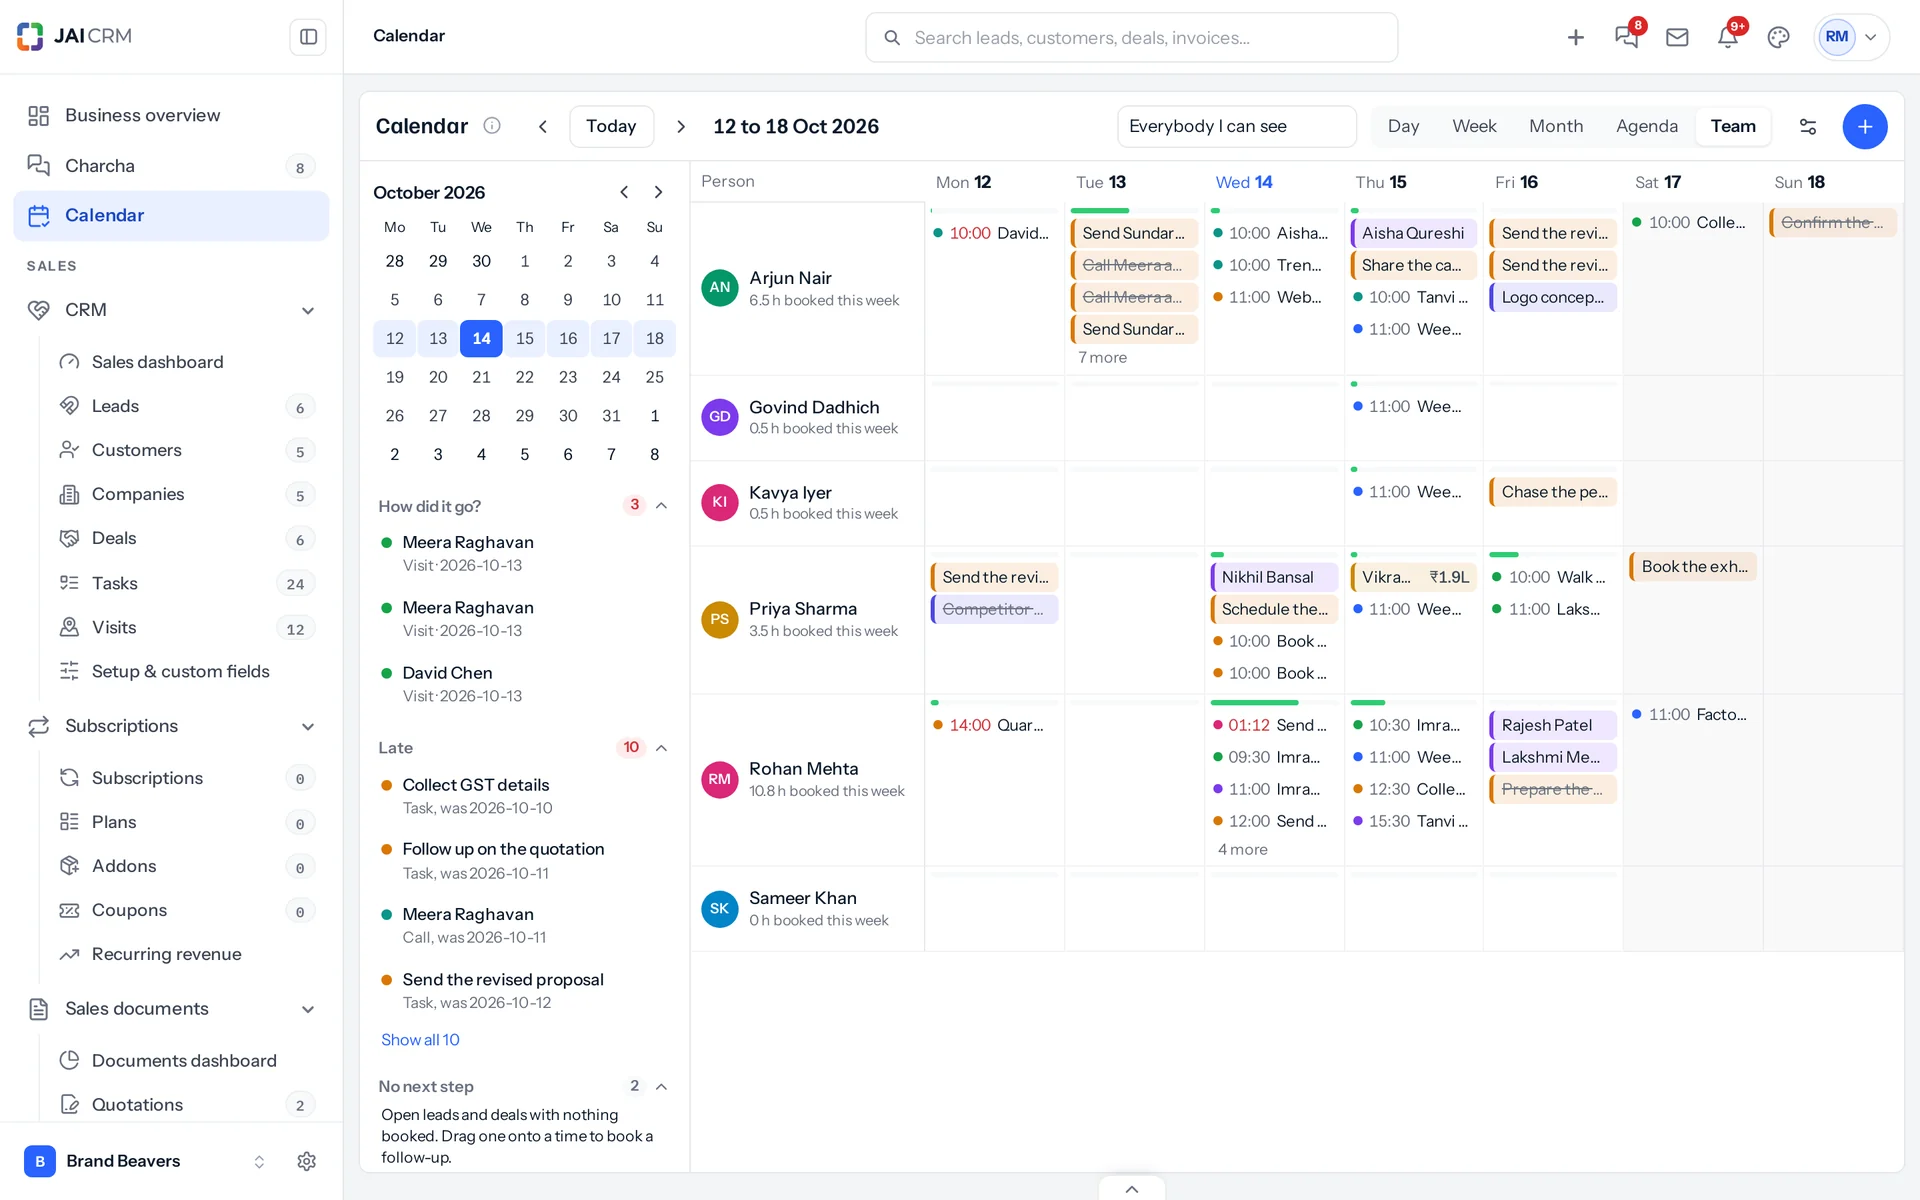The width and height of the screenshot is (1920, 1200).
Task: Open the mail envelope icon
Action: click(x=1677, y=37)
